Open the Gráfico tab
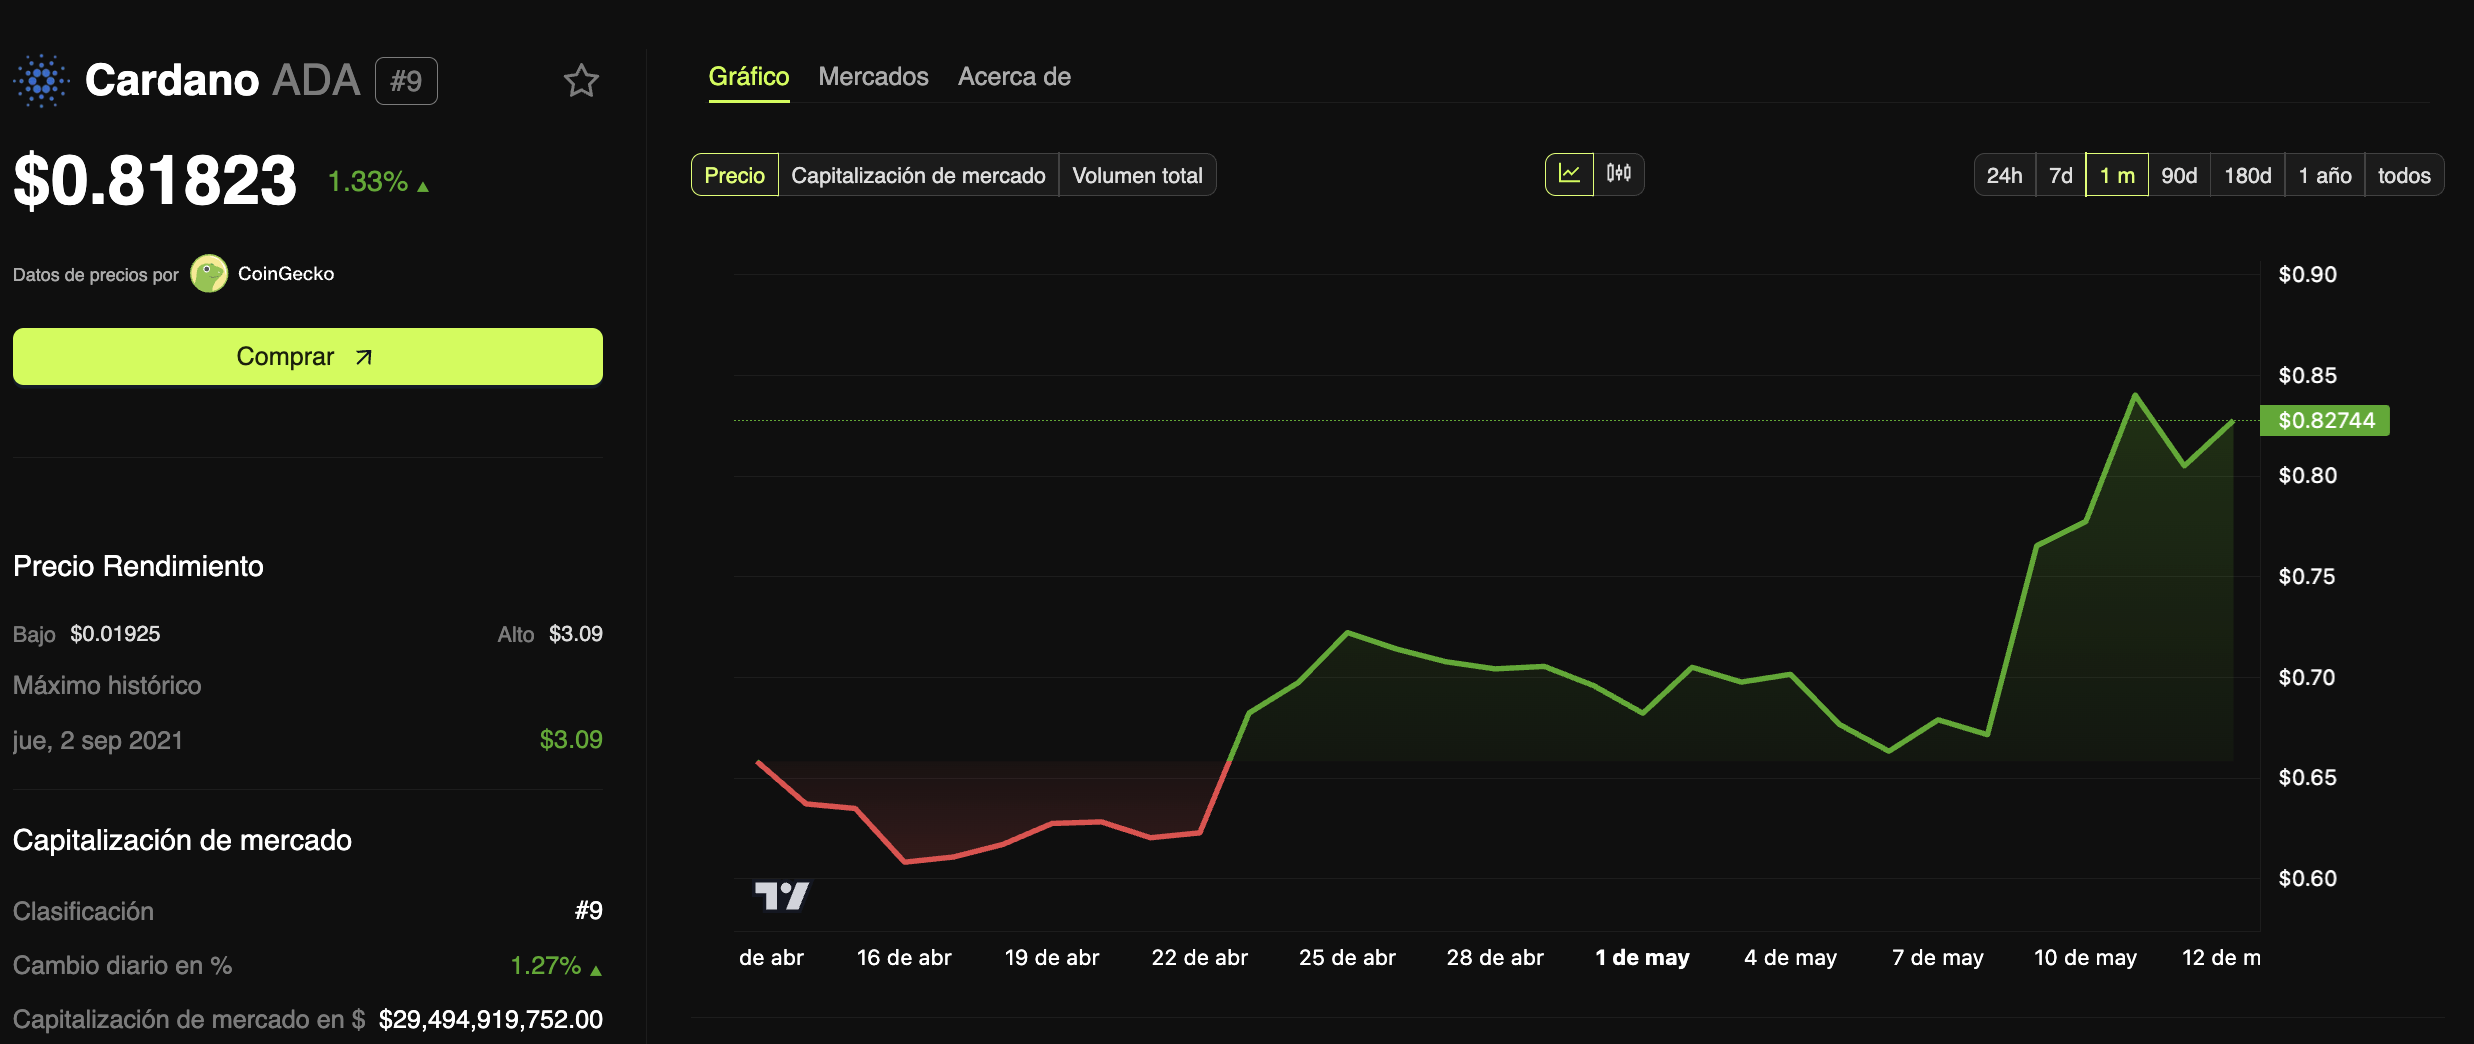2474x1044 pixels. [x=749, y=77]
